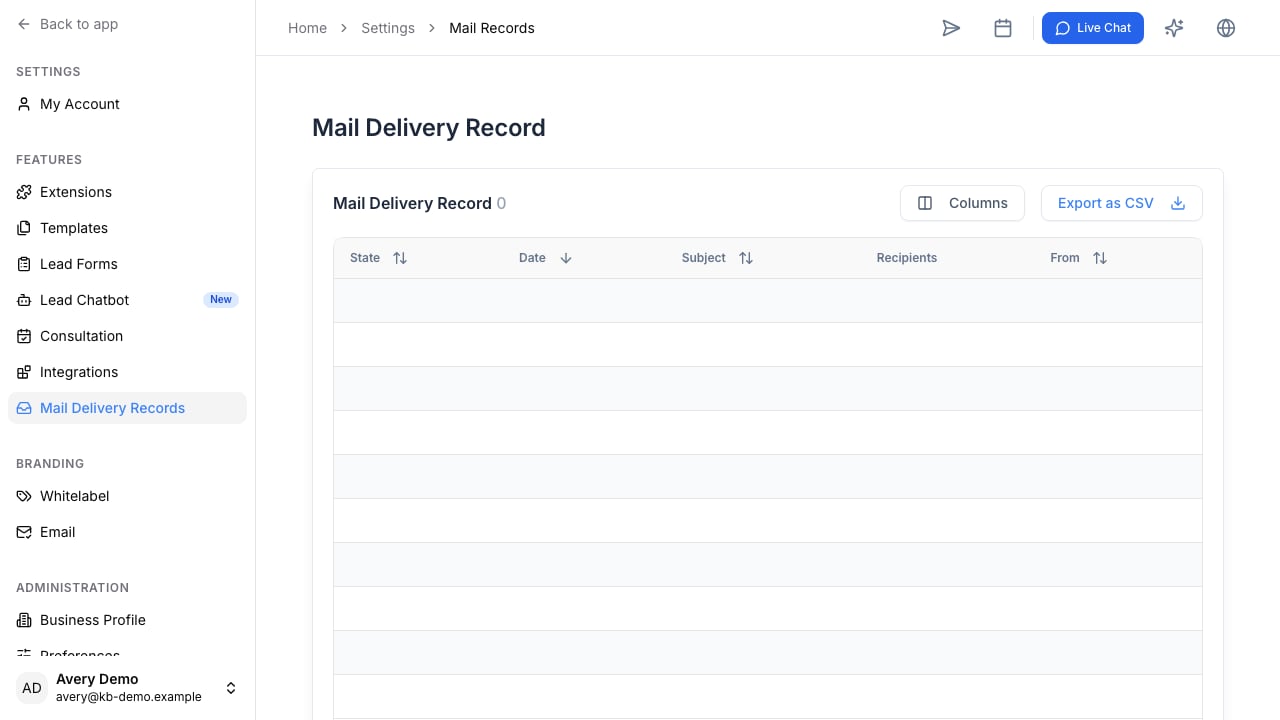
Task: Open Whitelabel branding settings
Action: tap(127, 496)
